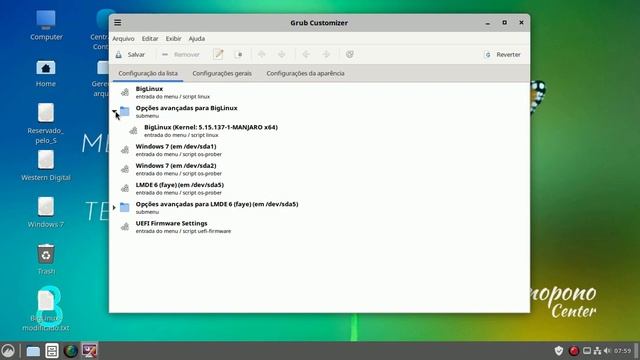Click the Remover toolbar button
Screen dimensions: 640x360
181,54
